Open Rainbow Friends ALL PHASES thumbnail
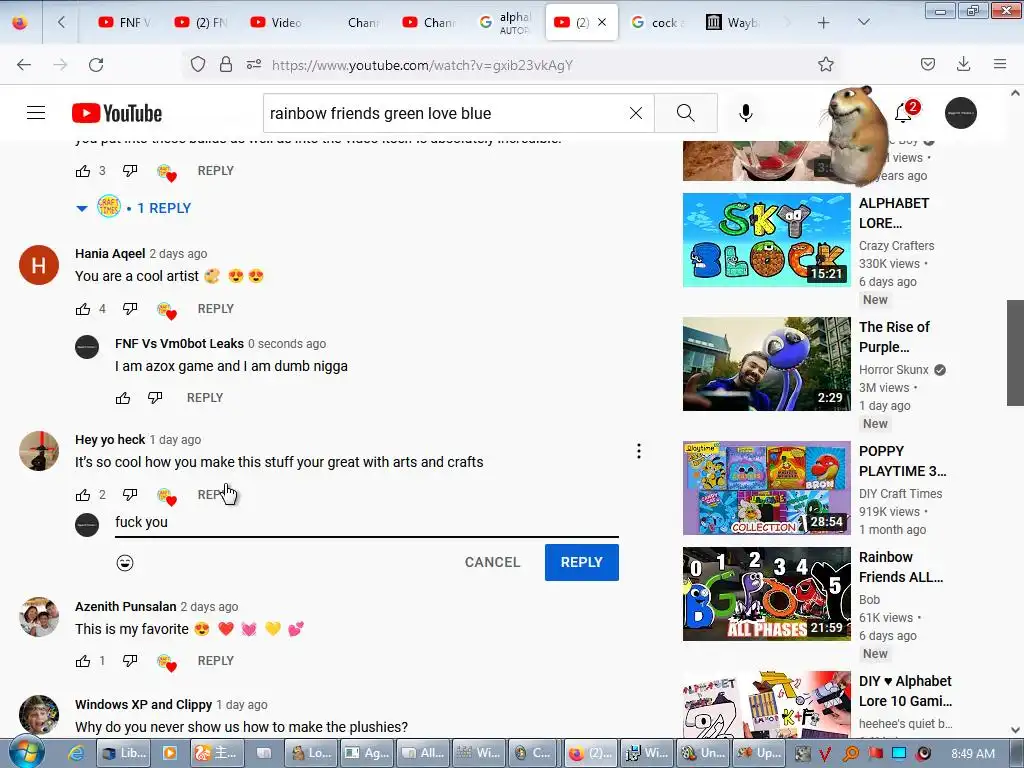 [767, 594]
